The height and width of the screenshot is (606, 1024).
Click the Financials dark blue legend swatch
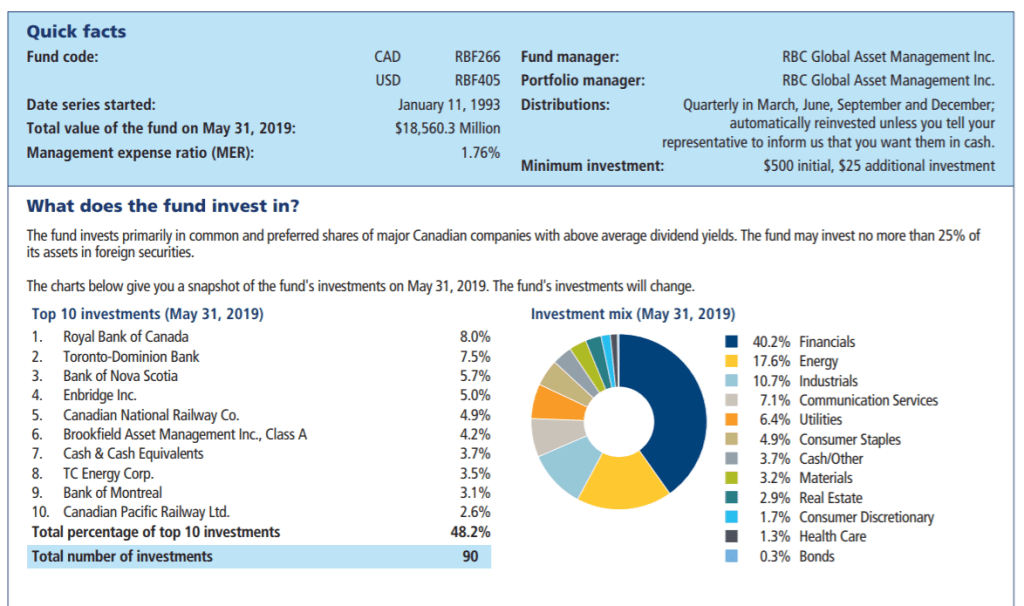(733, 342)
